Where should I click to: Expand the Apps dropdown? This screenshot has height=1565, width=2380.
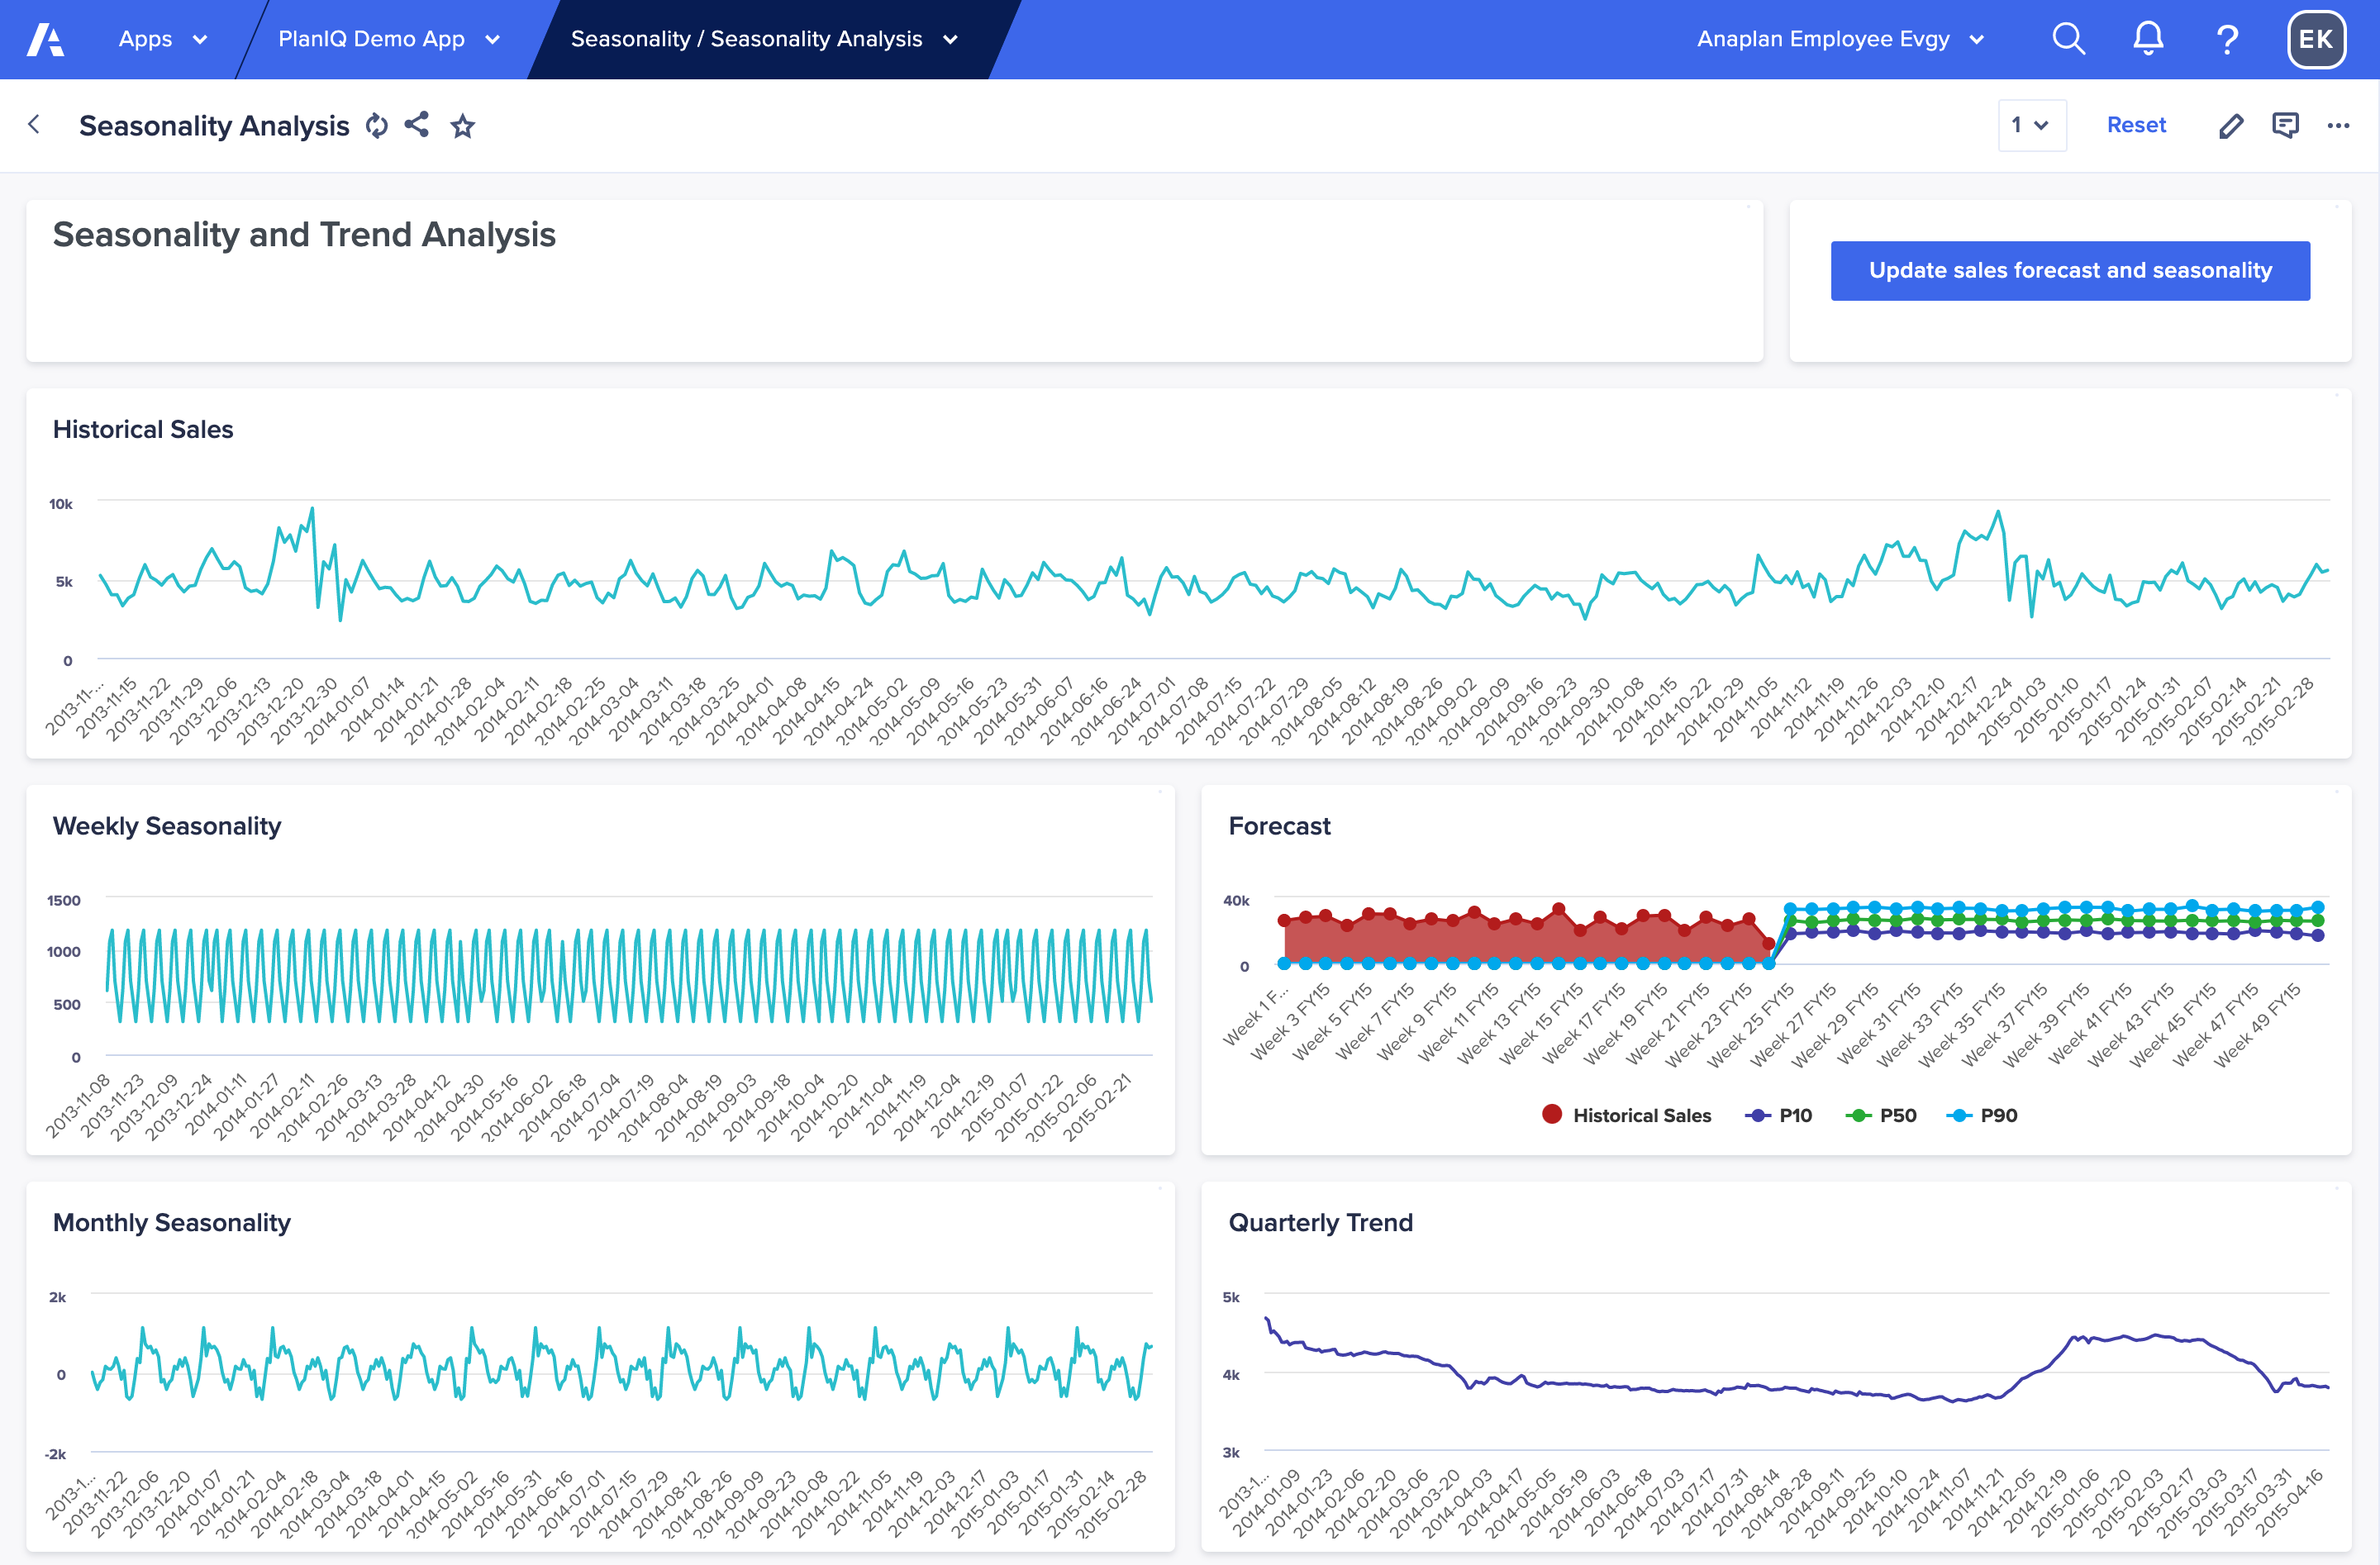(x=163, y=39)
